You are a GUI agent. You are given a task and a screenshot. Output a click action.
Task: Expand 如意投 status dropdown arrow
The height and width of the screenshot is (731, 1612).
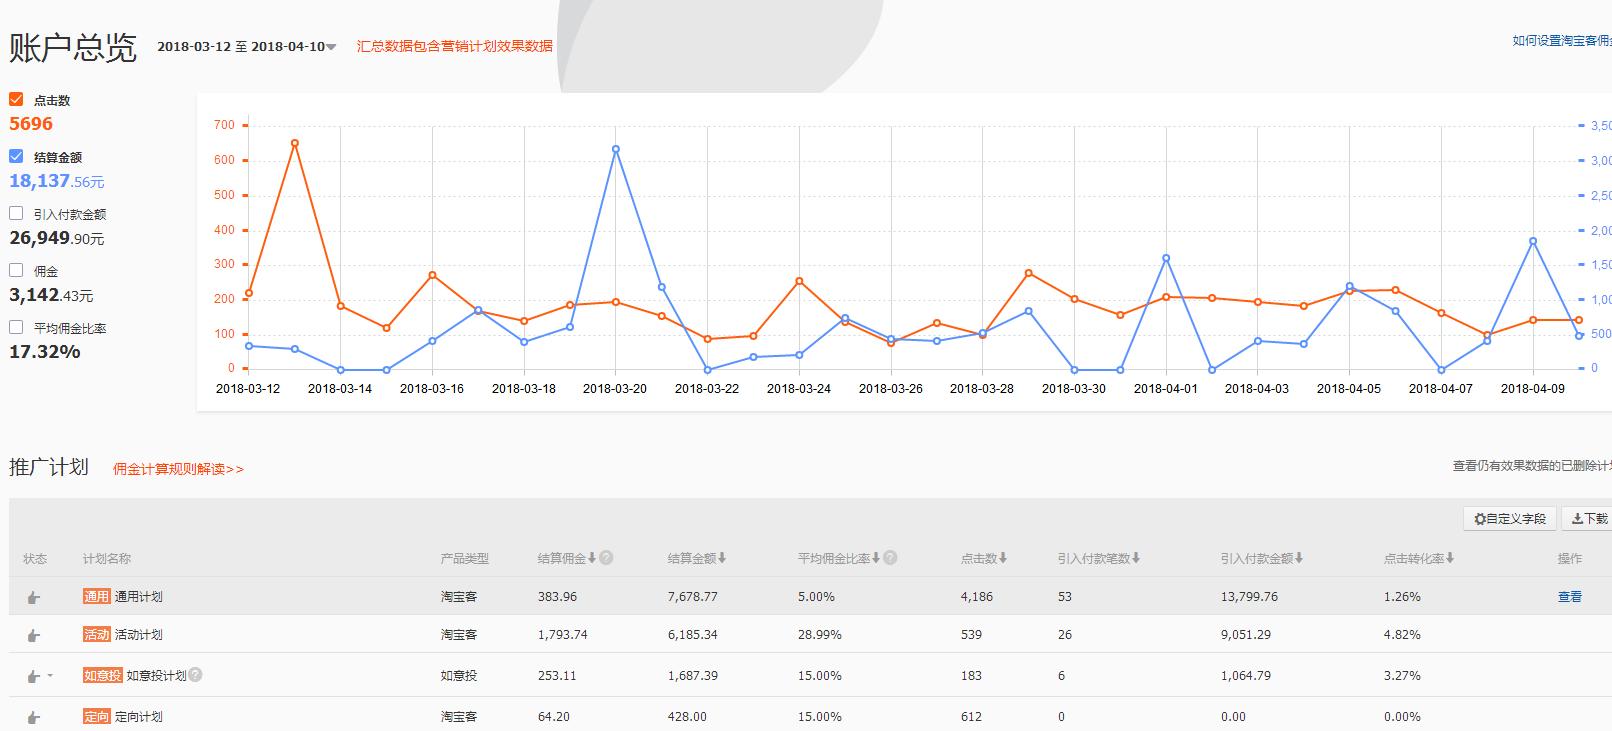50,677
